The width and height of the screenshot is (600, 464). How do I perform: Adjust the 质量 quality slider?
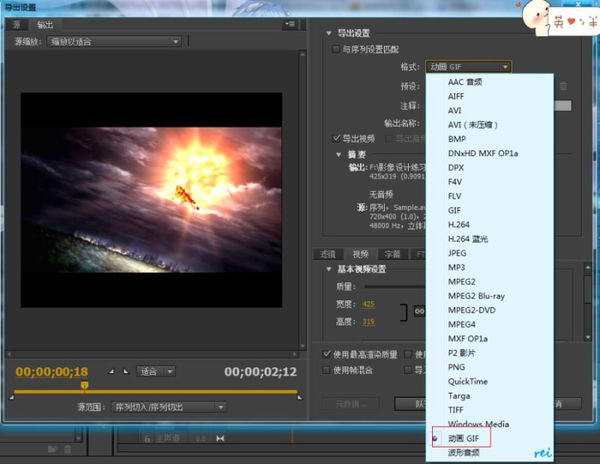395,286
